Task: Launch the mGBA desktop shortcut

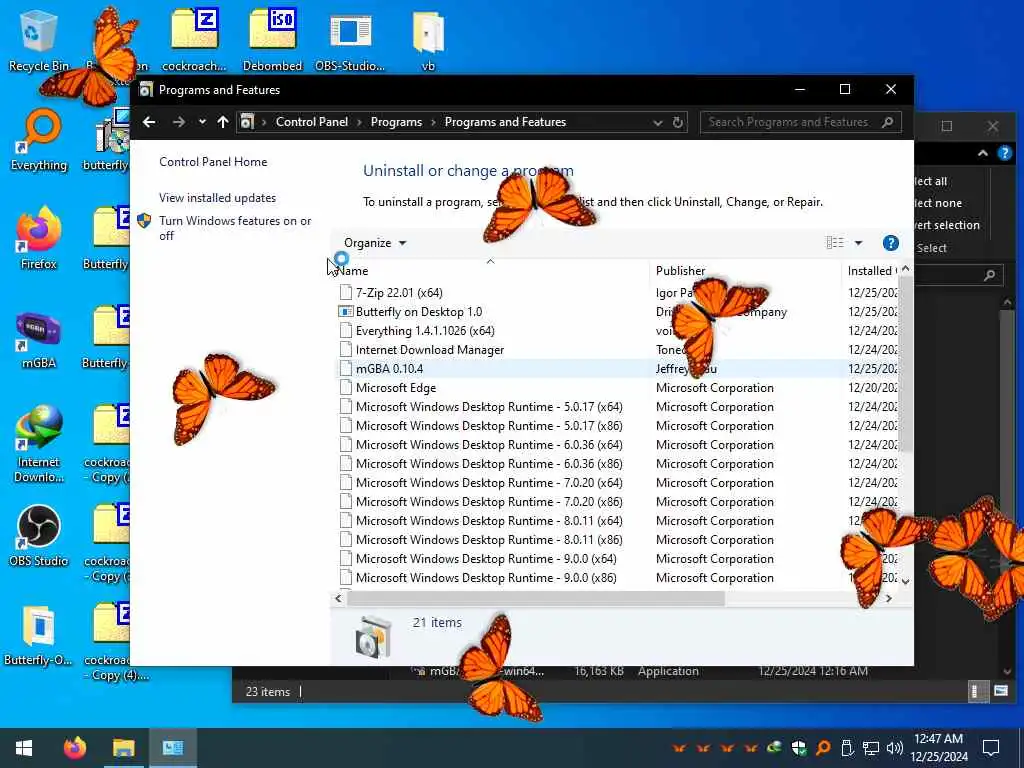Action: 39,340
